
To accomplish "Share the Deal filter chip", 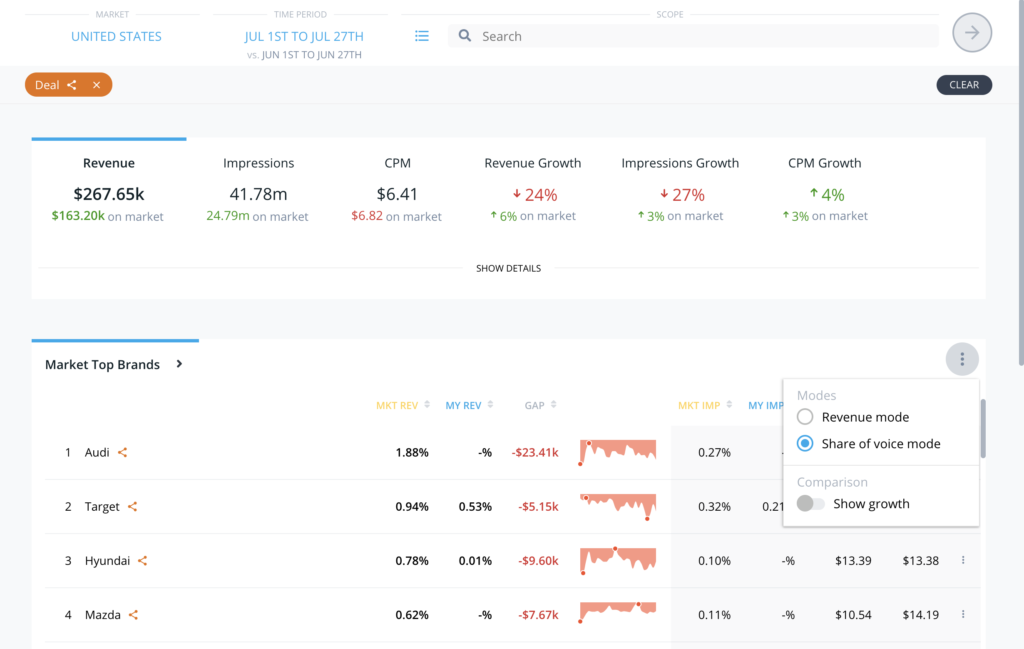I will coord(72,85).
